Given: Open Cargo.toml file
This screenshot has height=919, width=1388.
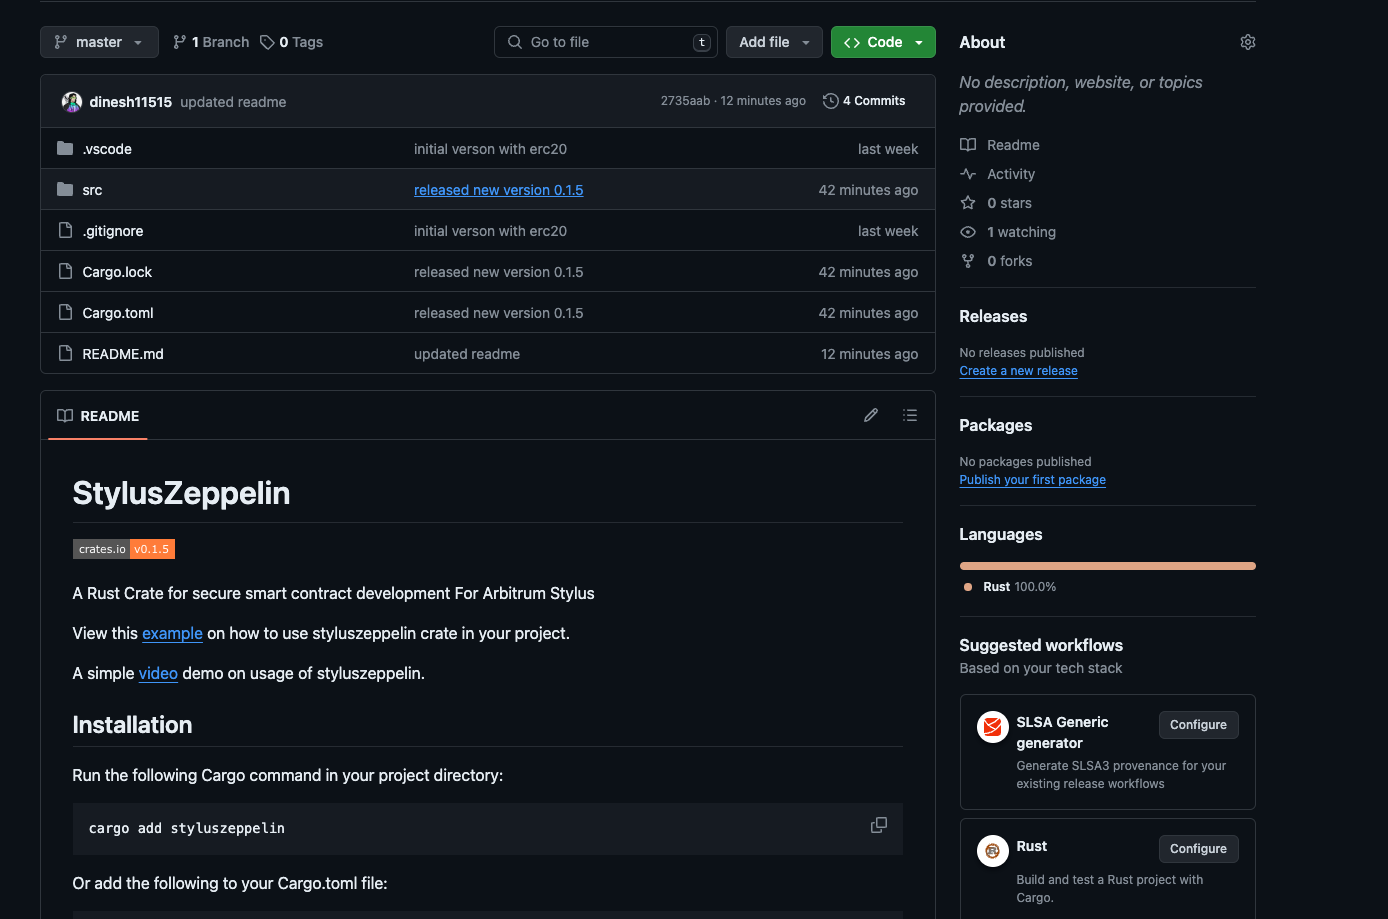Looking at the screenshot, I should 118,313.
